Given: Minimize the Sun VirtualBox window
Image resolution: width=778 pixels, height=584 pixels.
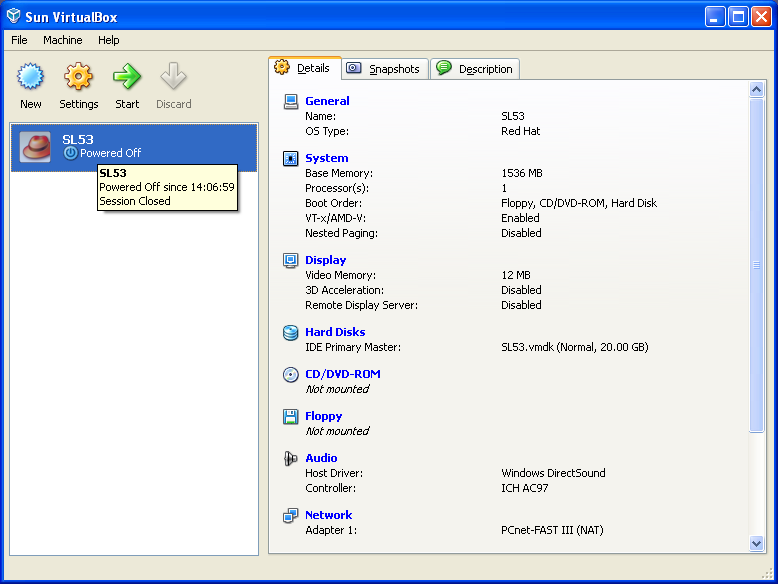Looking at the screenshot, I should click(x=715, y=17).
